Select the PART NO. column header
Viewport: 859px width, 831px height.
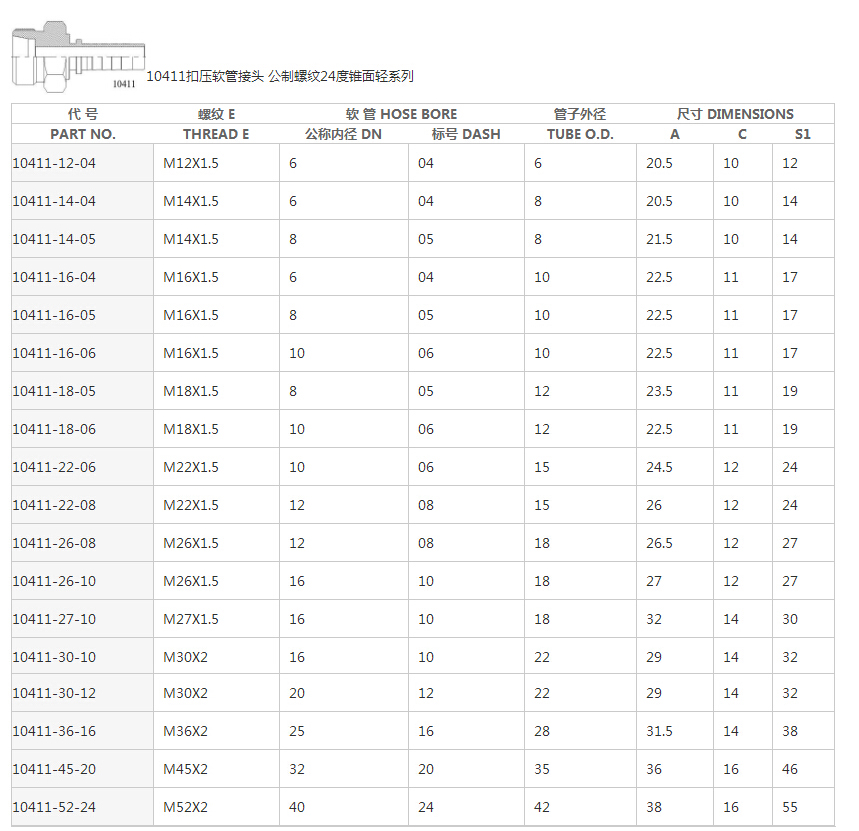tap(83, 134)
